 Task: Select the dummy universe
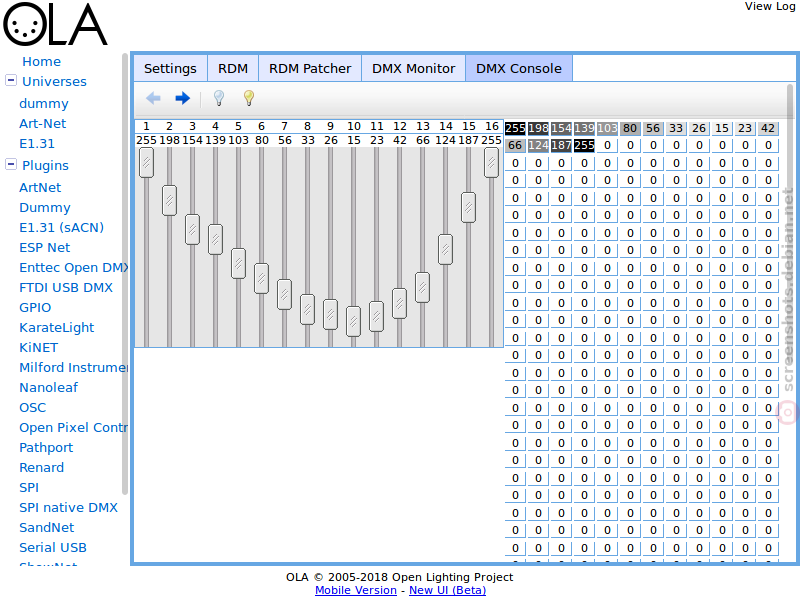point(44,104)
